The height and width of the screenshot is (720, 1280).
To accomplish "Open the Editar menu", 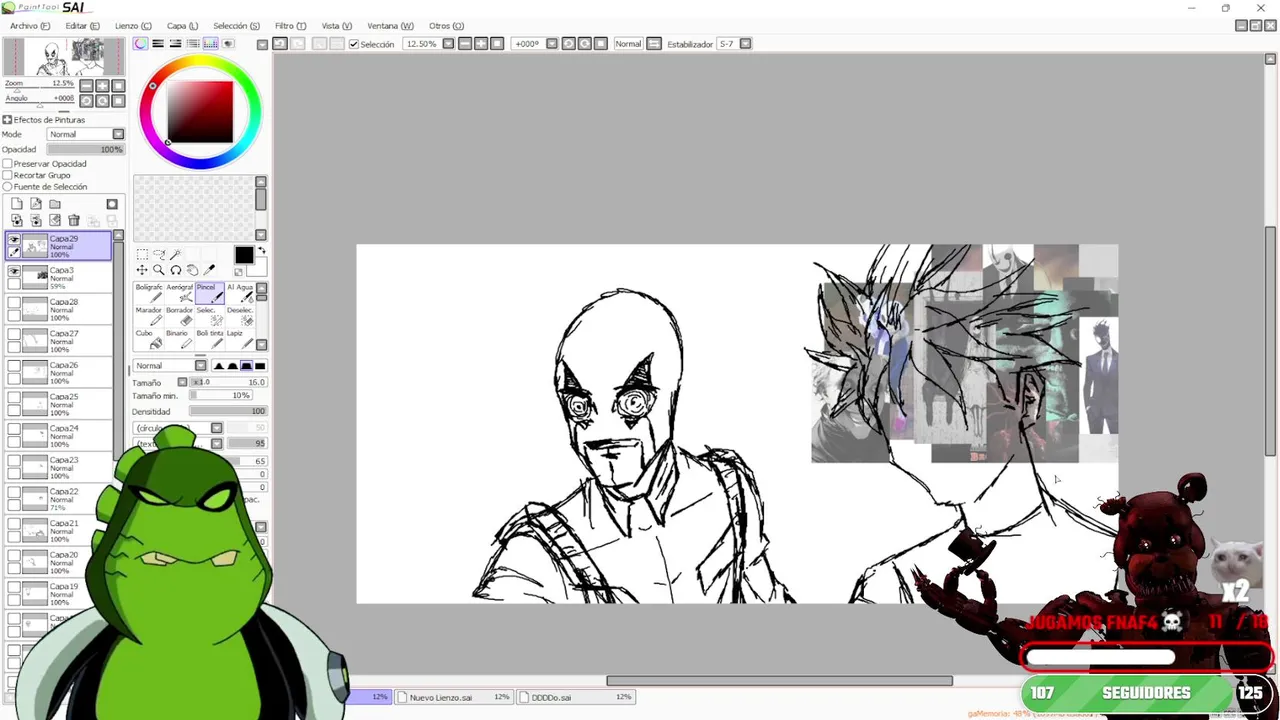I will tap(82, 26).
